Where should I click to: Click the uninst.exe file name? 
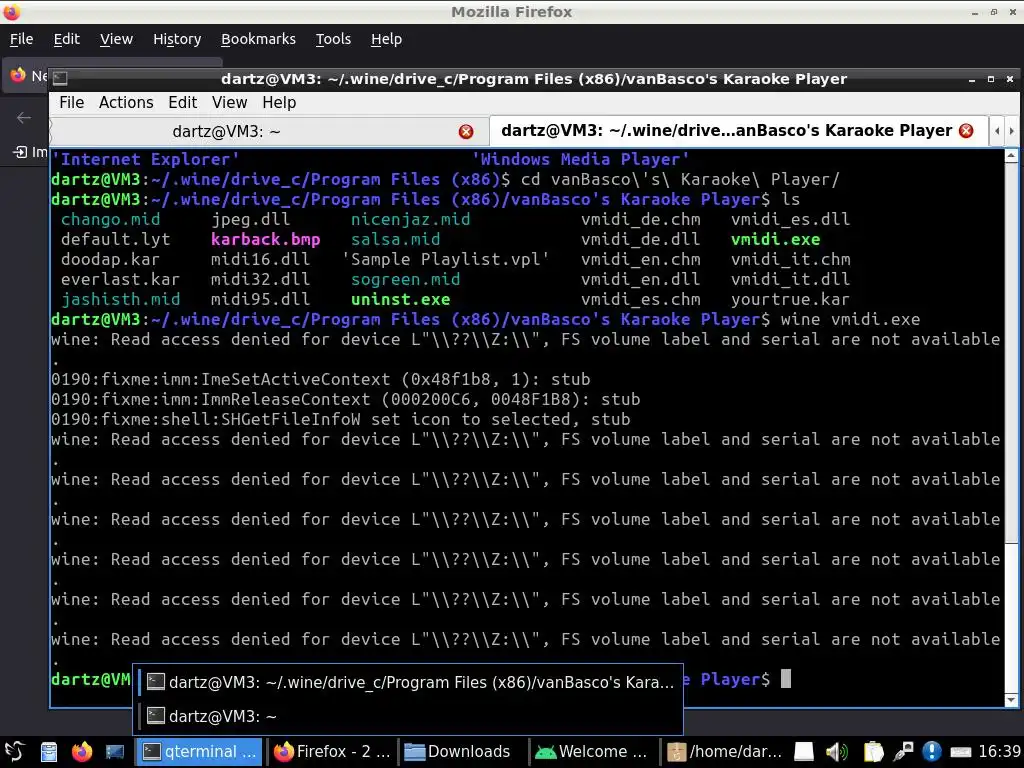[400, 300]
